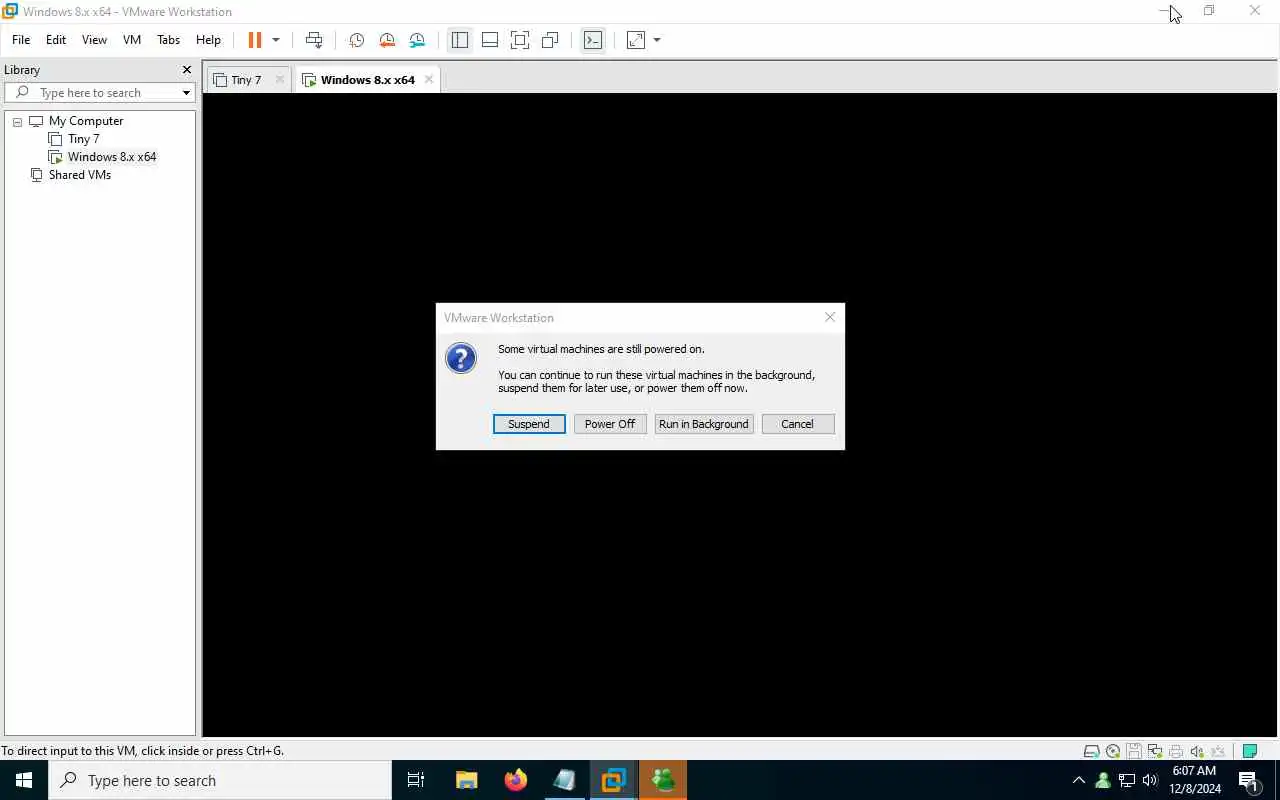The width and height of the screenshot is (1280, 800).
Task: Open the Tabs menu
Action: coord(168,40)
